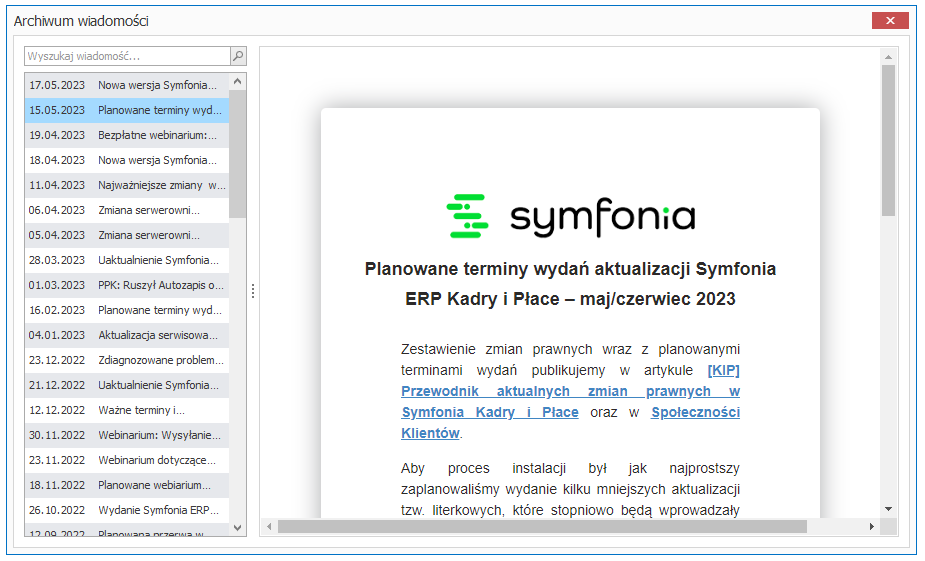Click preview horizontal scroll right arrow
This screenshot has width=925, height=561.
tap(872, 526)
